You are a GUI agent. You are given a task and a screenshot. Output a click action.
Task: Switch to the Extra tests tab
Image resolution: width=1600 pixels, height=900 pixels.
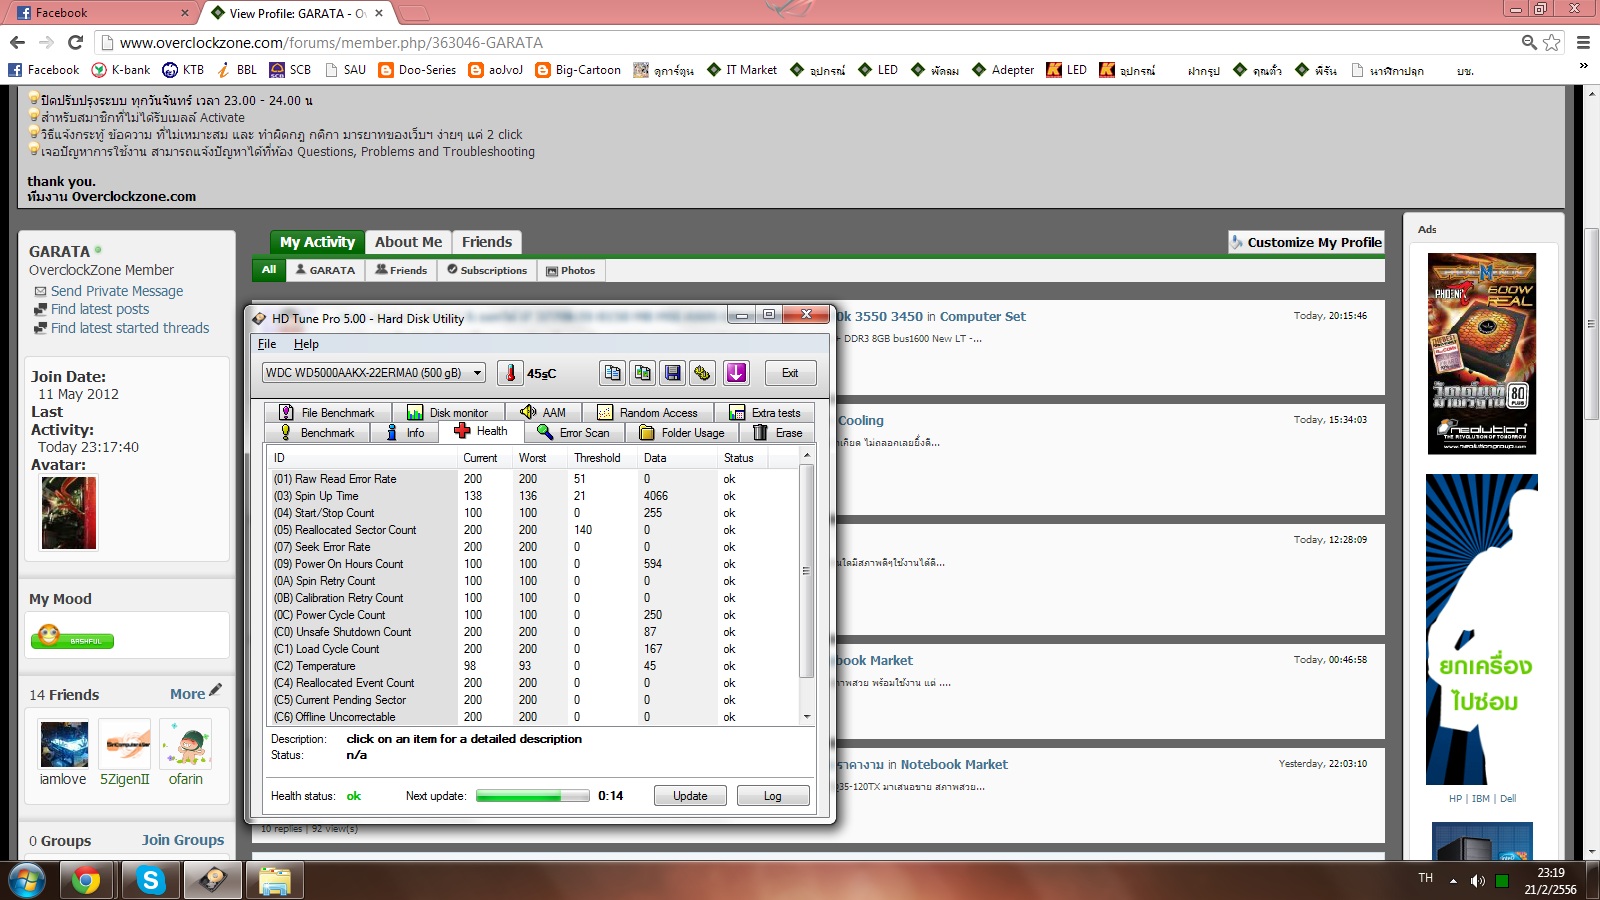point(765,413)
